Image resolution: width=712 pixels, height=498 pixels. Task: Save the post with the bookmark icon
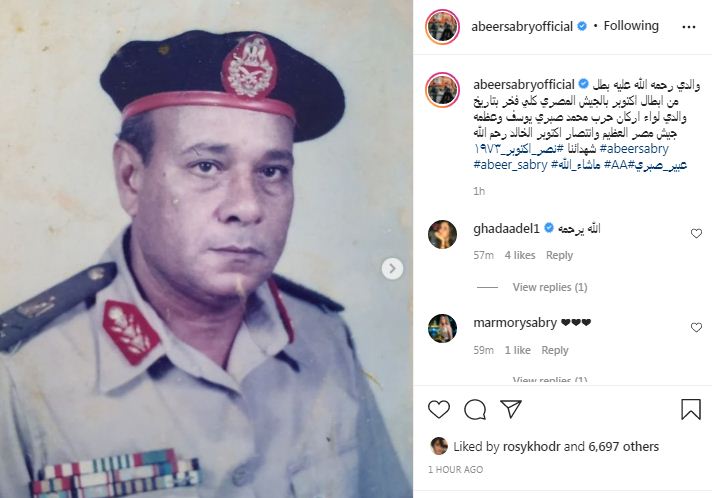(x=691, y=409)
